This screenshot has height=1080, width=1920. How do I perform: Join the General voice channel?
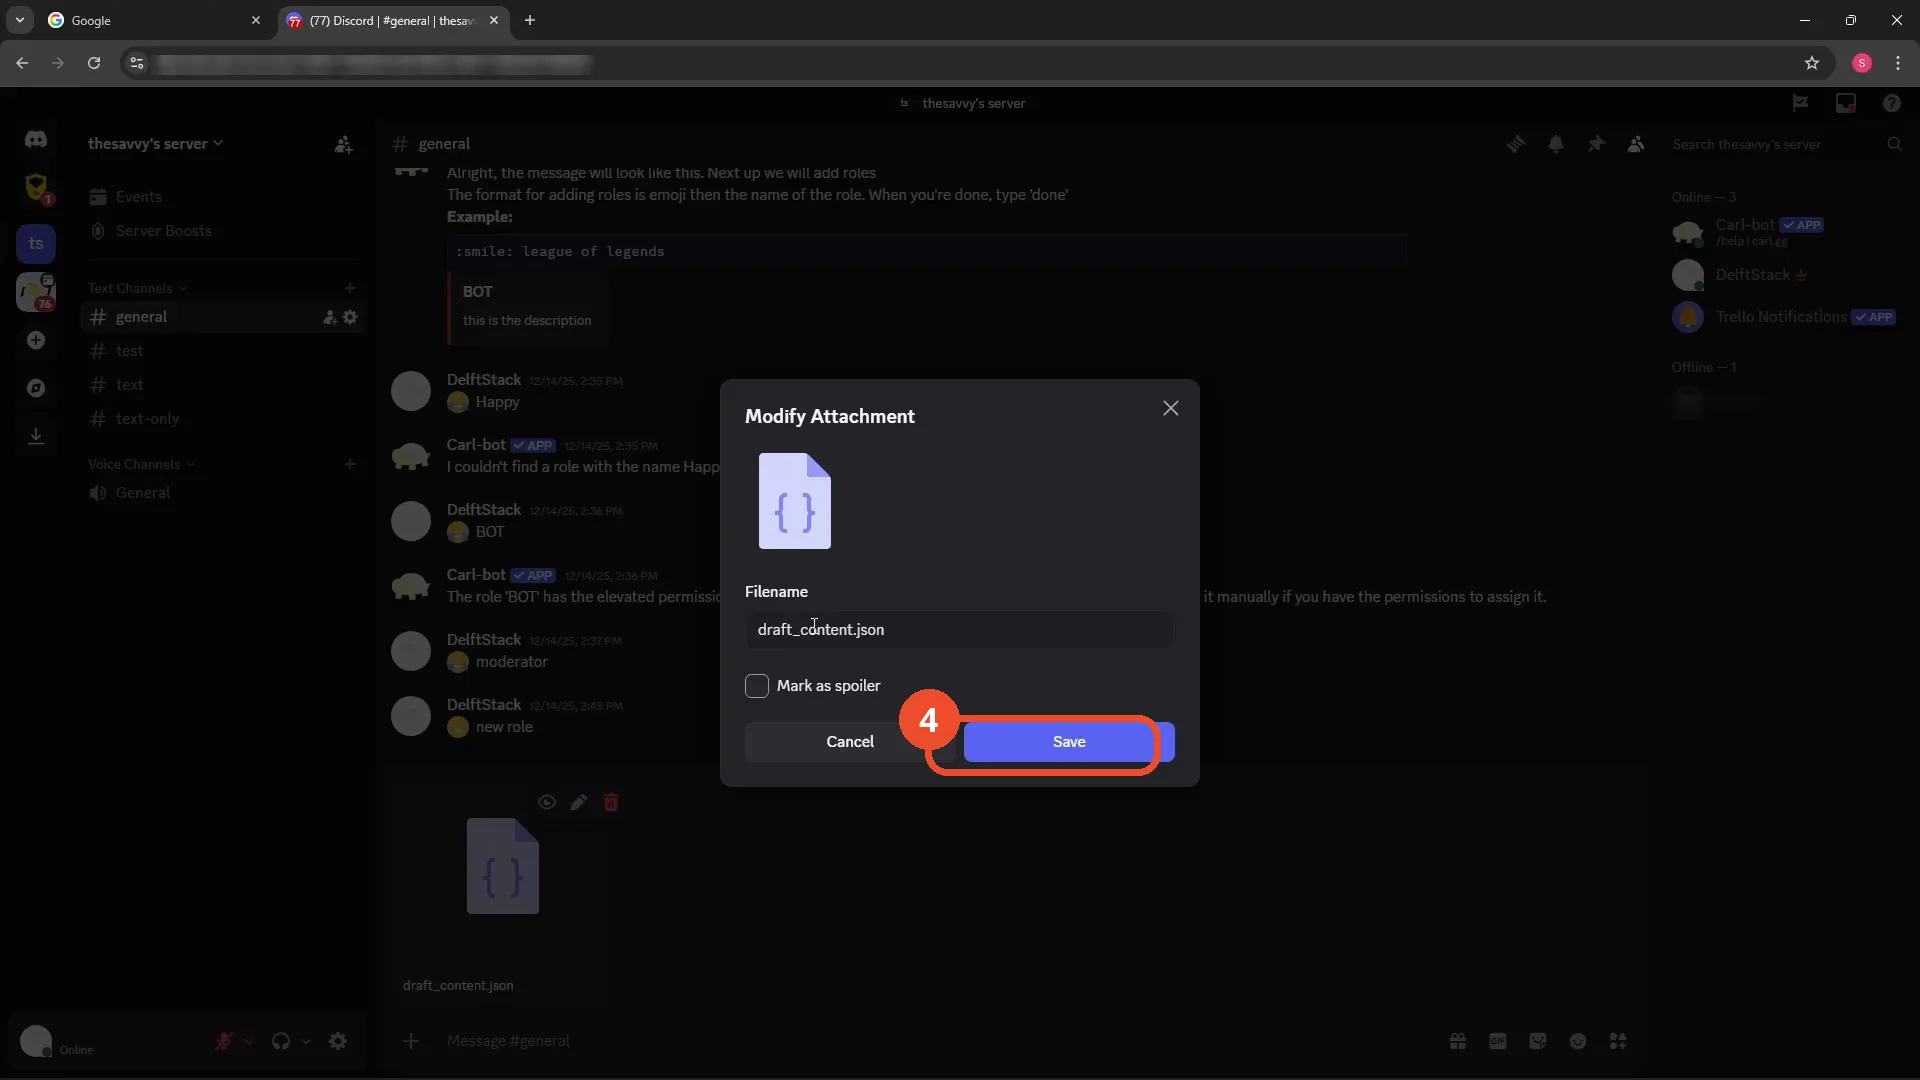222,493
